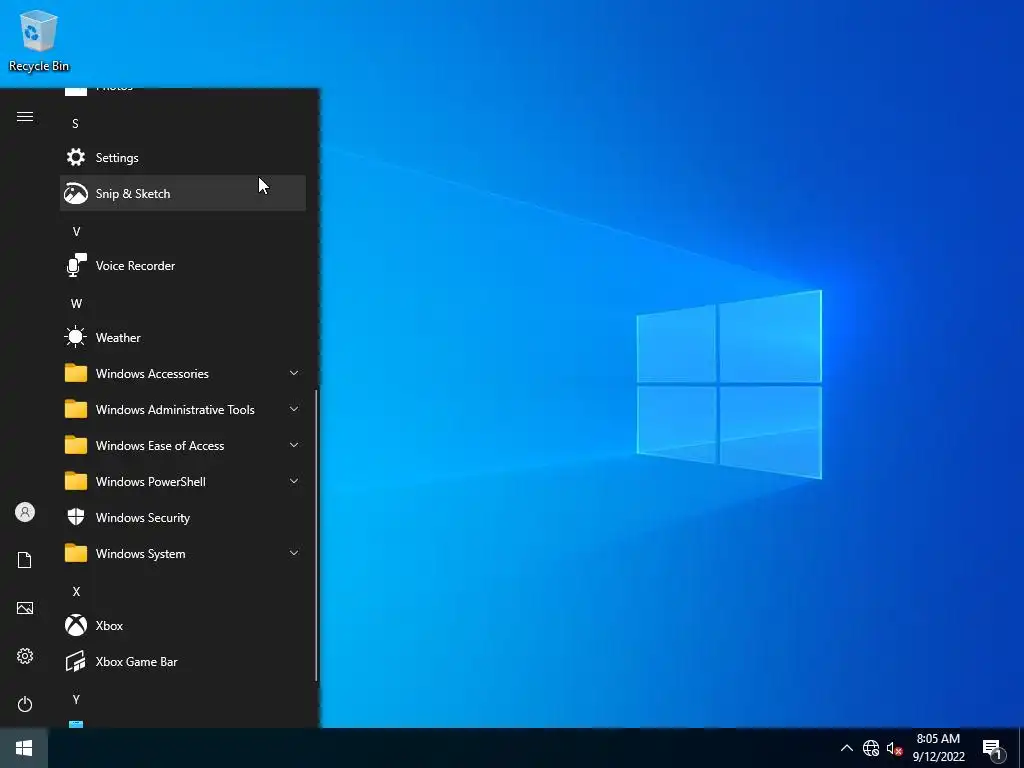Screen dimensions: 1024x768
Task: Open Windows Ease of Access label
Action: (160, 445)
